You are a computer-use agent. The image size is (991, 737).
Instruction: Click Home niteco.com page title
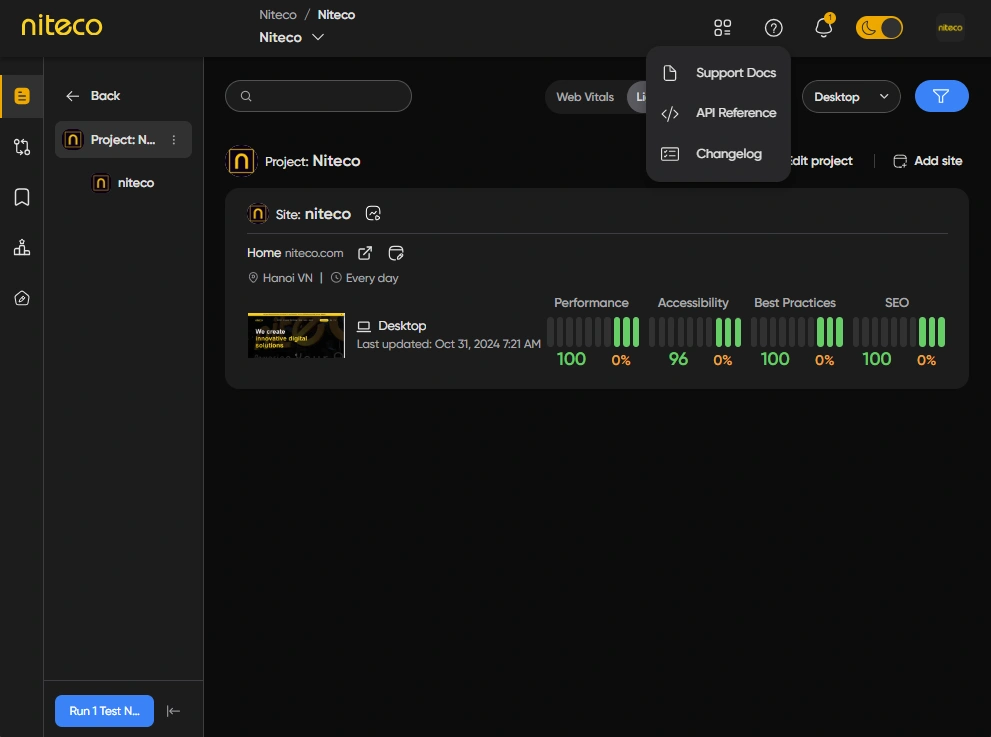point(295,253)
